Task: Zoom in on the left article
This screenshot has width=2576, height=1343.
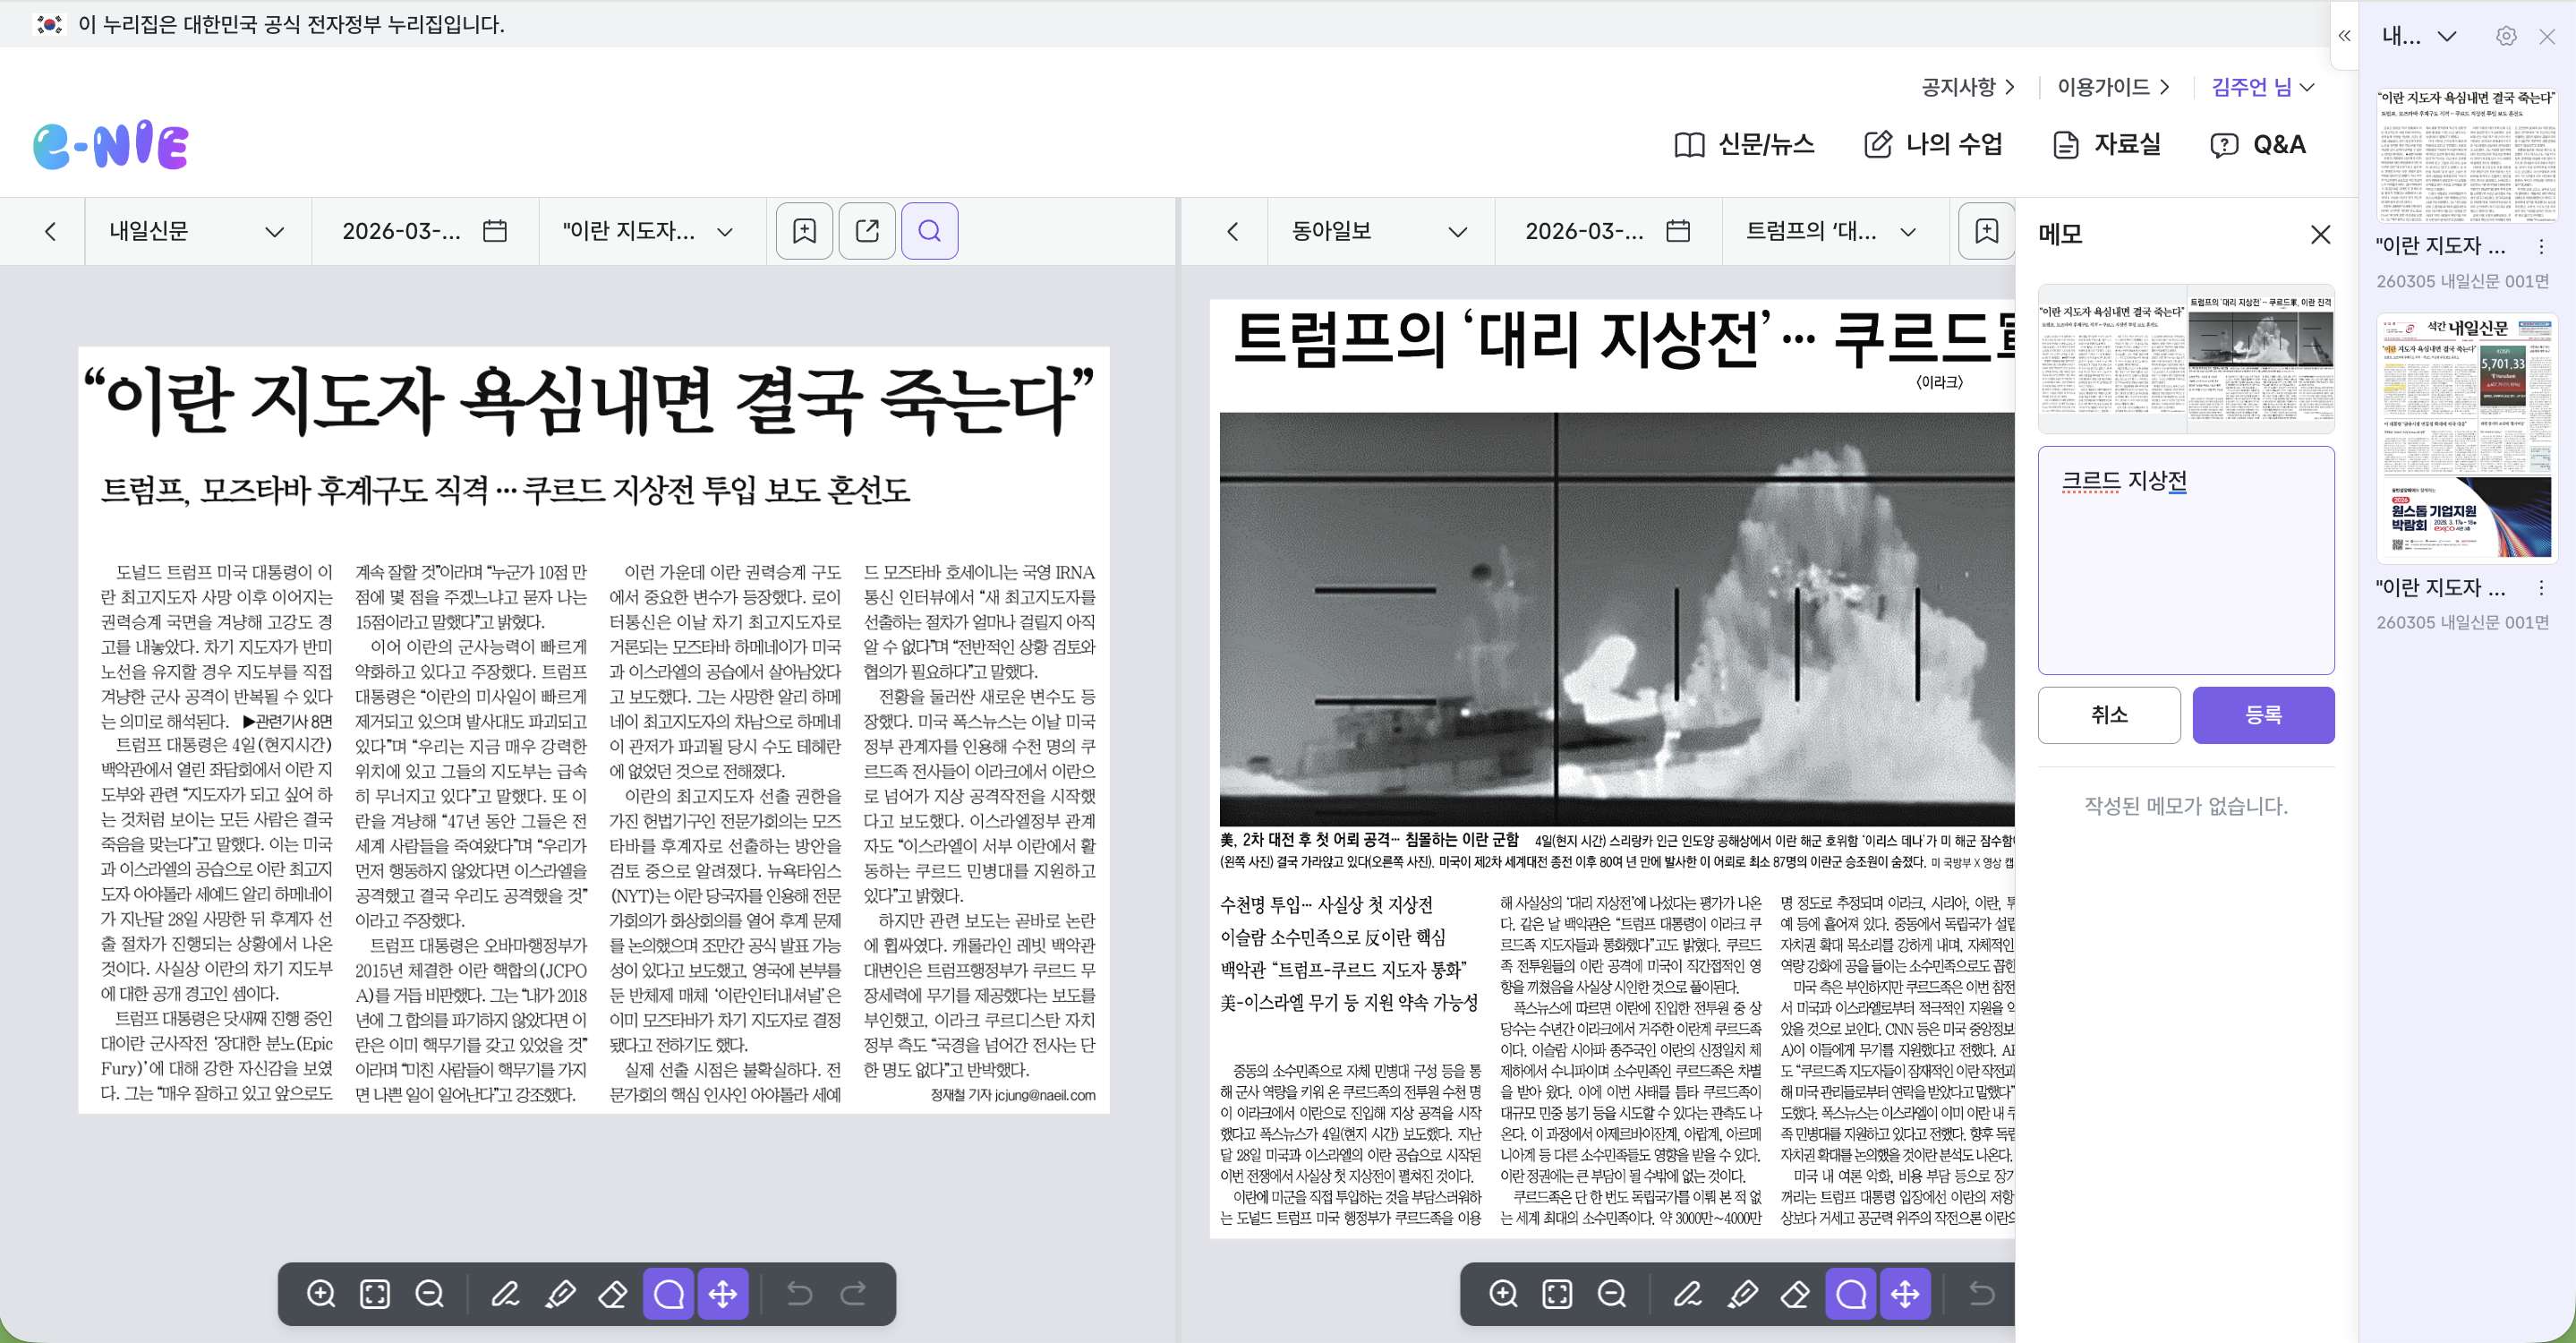Action: click(321, 1294)
